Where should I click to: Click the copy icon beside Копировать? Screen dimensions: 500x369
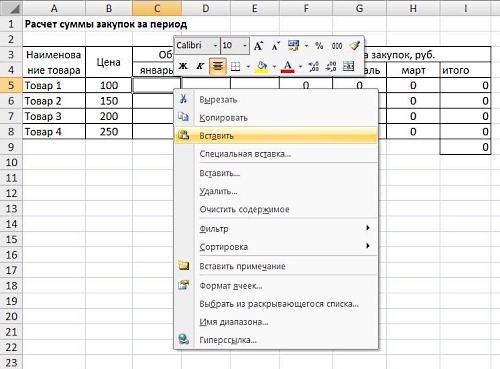(183, 117)
